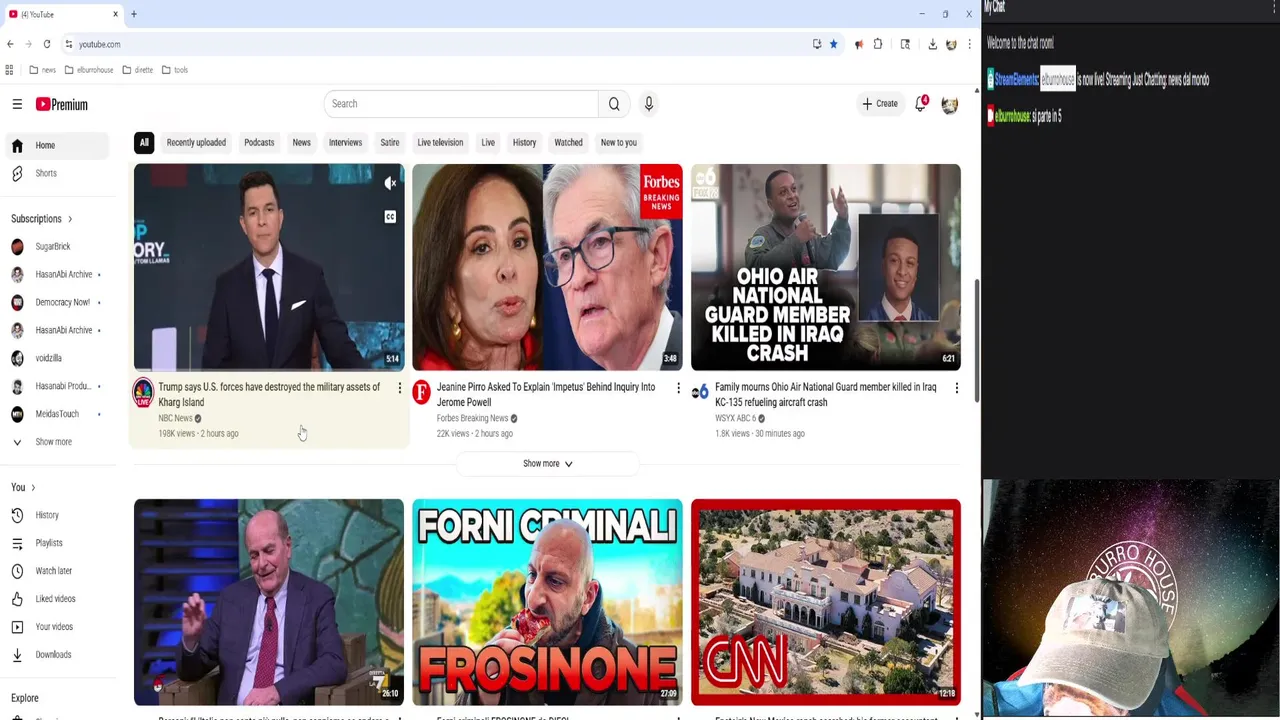Screen dimensions: 1280x720
Task: Open the dirette bookmarks folder
Action: [138, 70]
